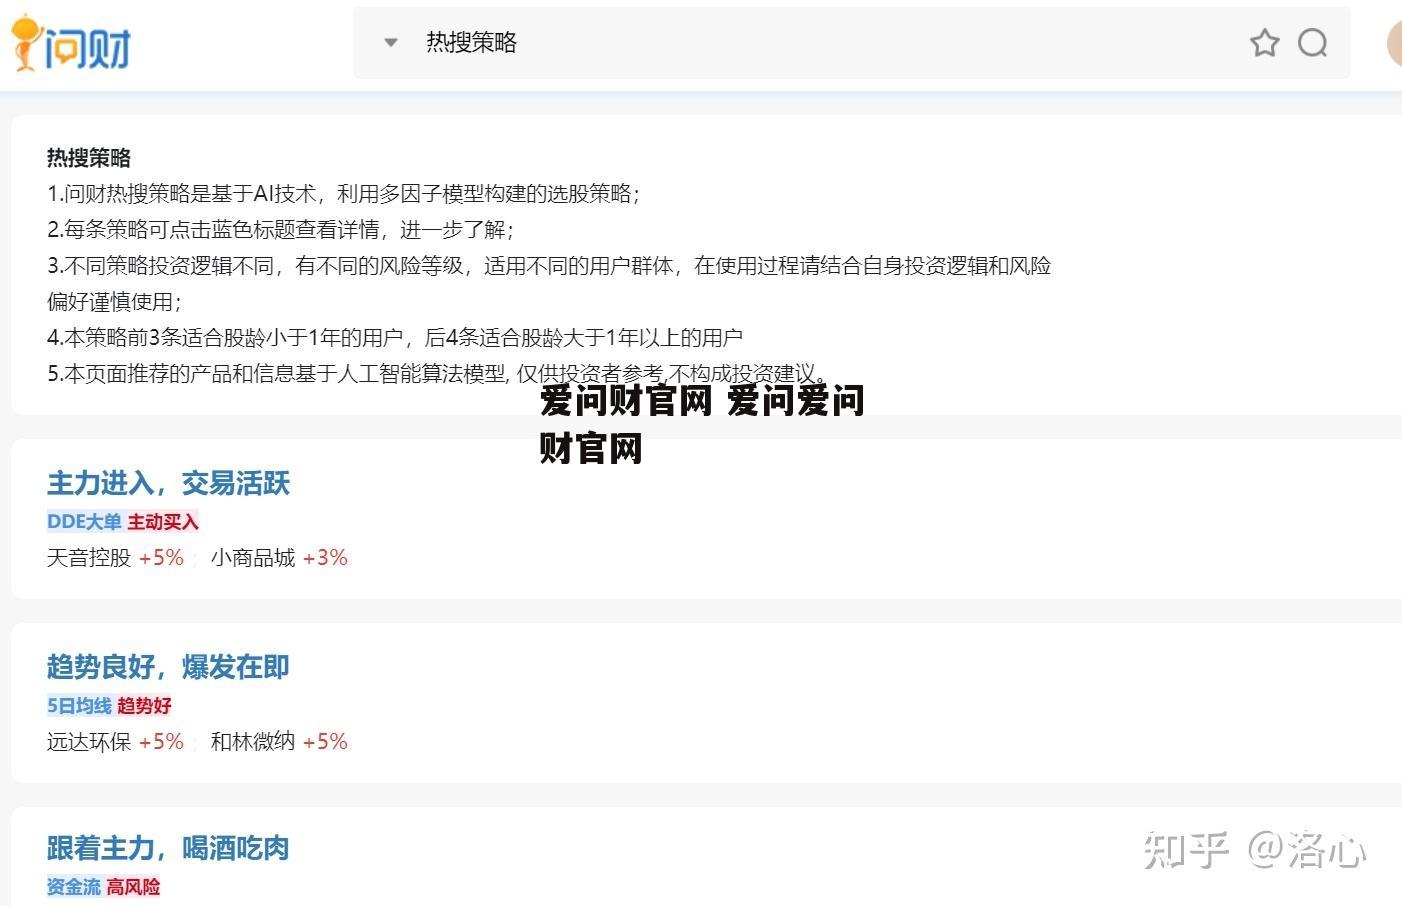Click 小商品城's +3% change
The width and height of the screenshot is (1402, 906).
click(x=325, y=558)
